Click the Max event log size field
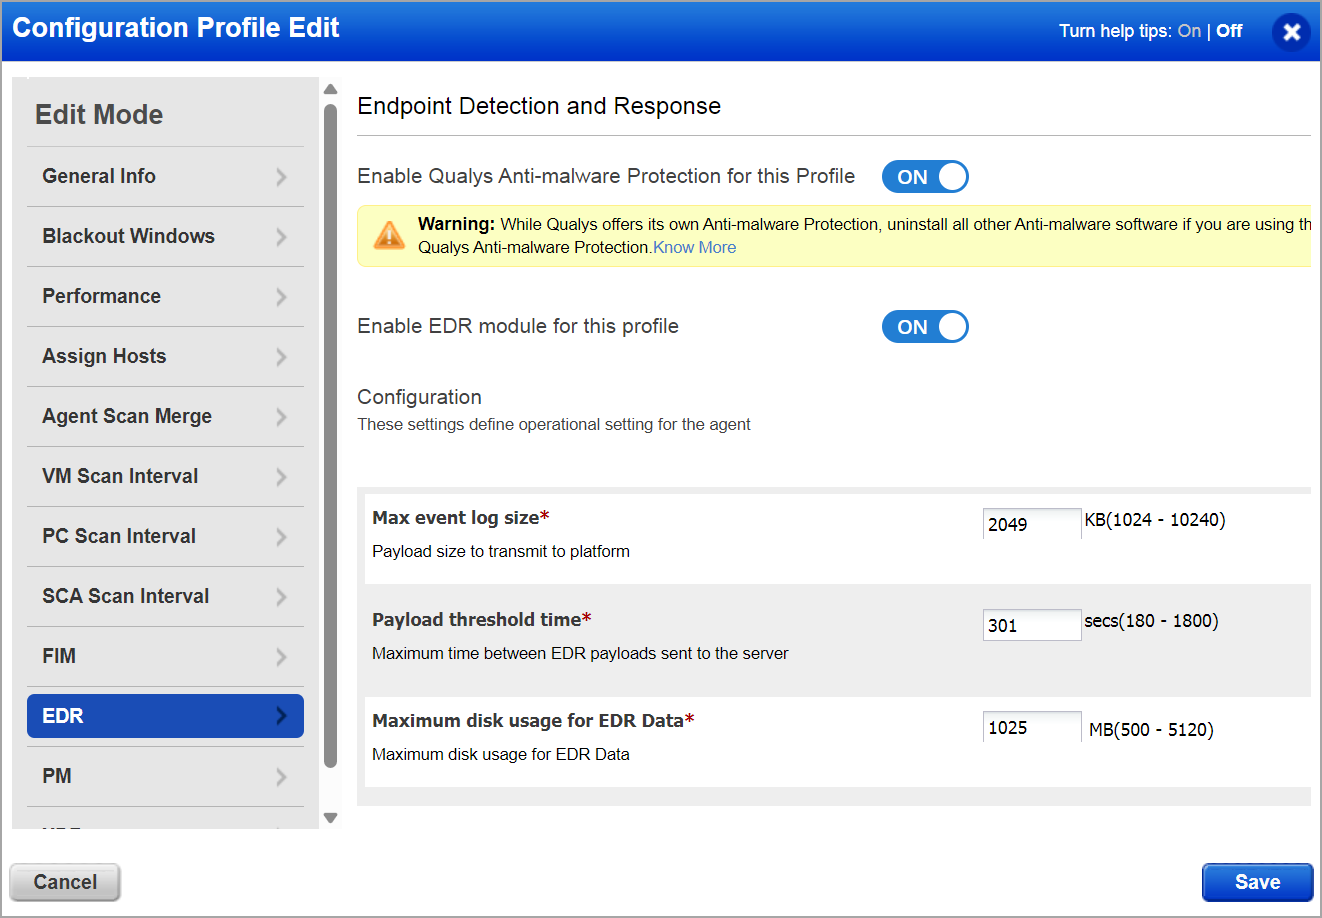1322x918 pixels. [x=1032, y=524]
